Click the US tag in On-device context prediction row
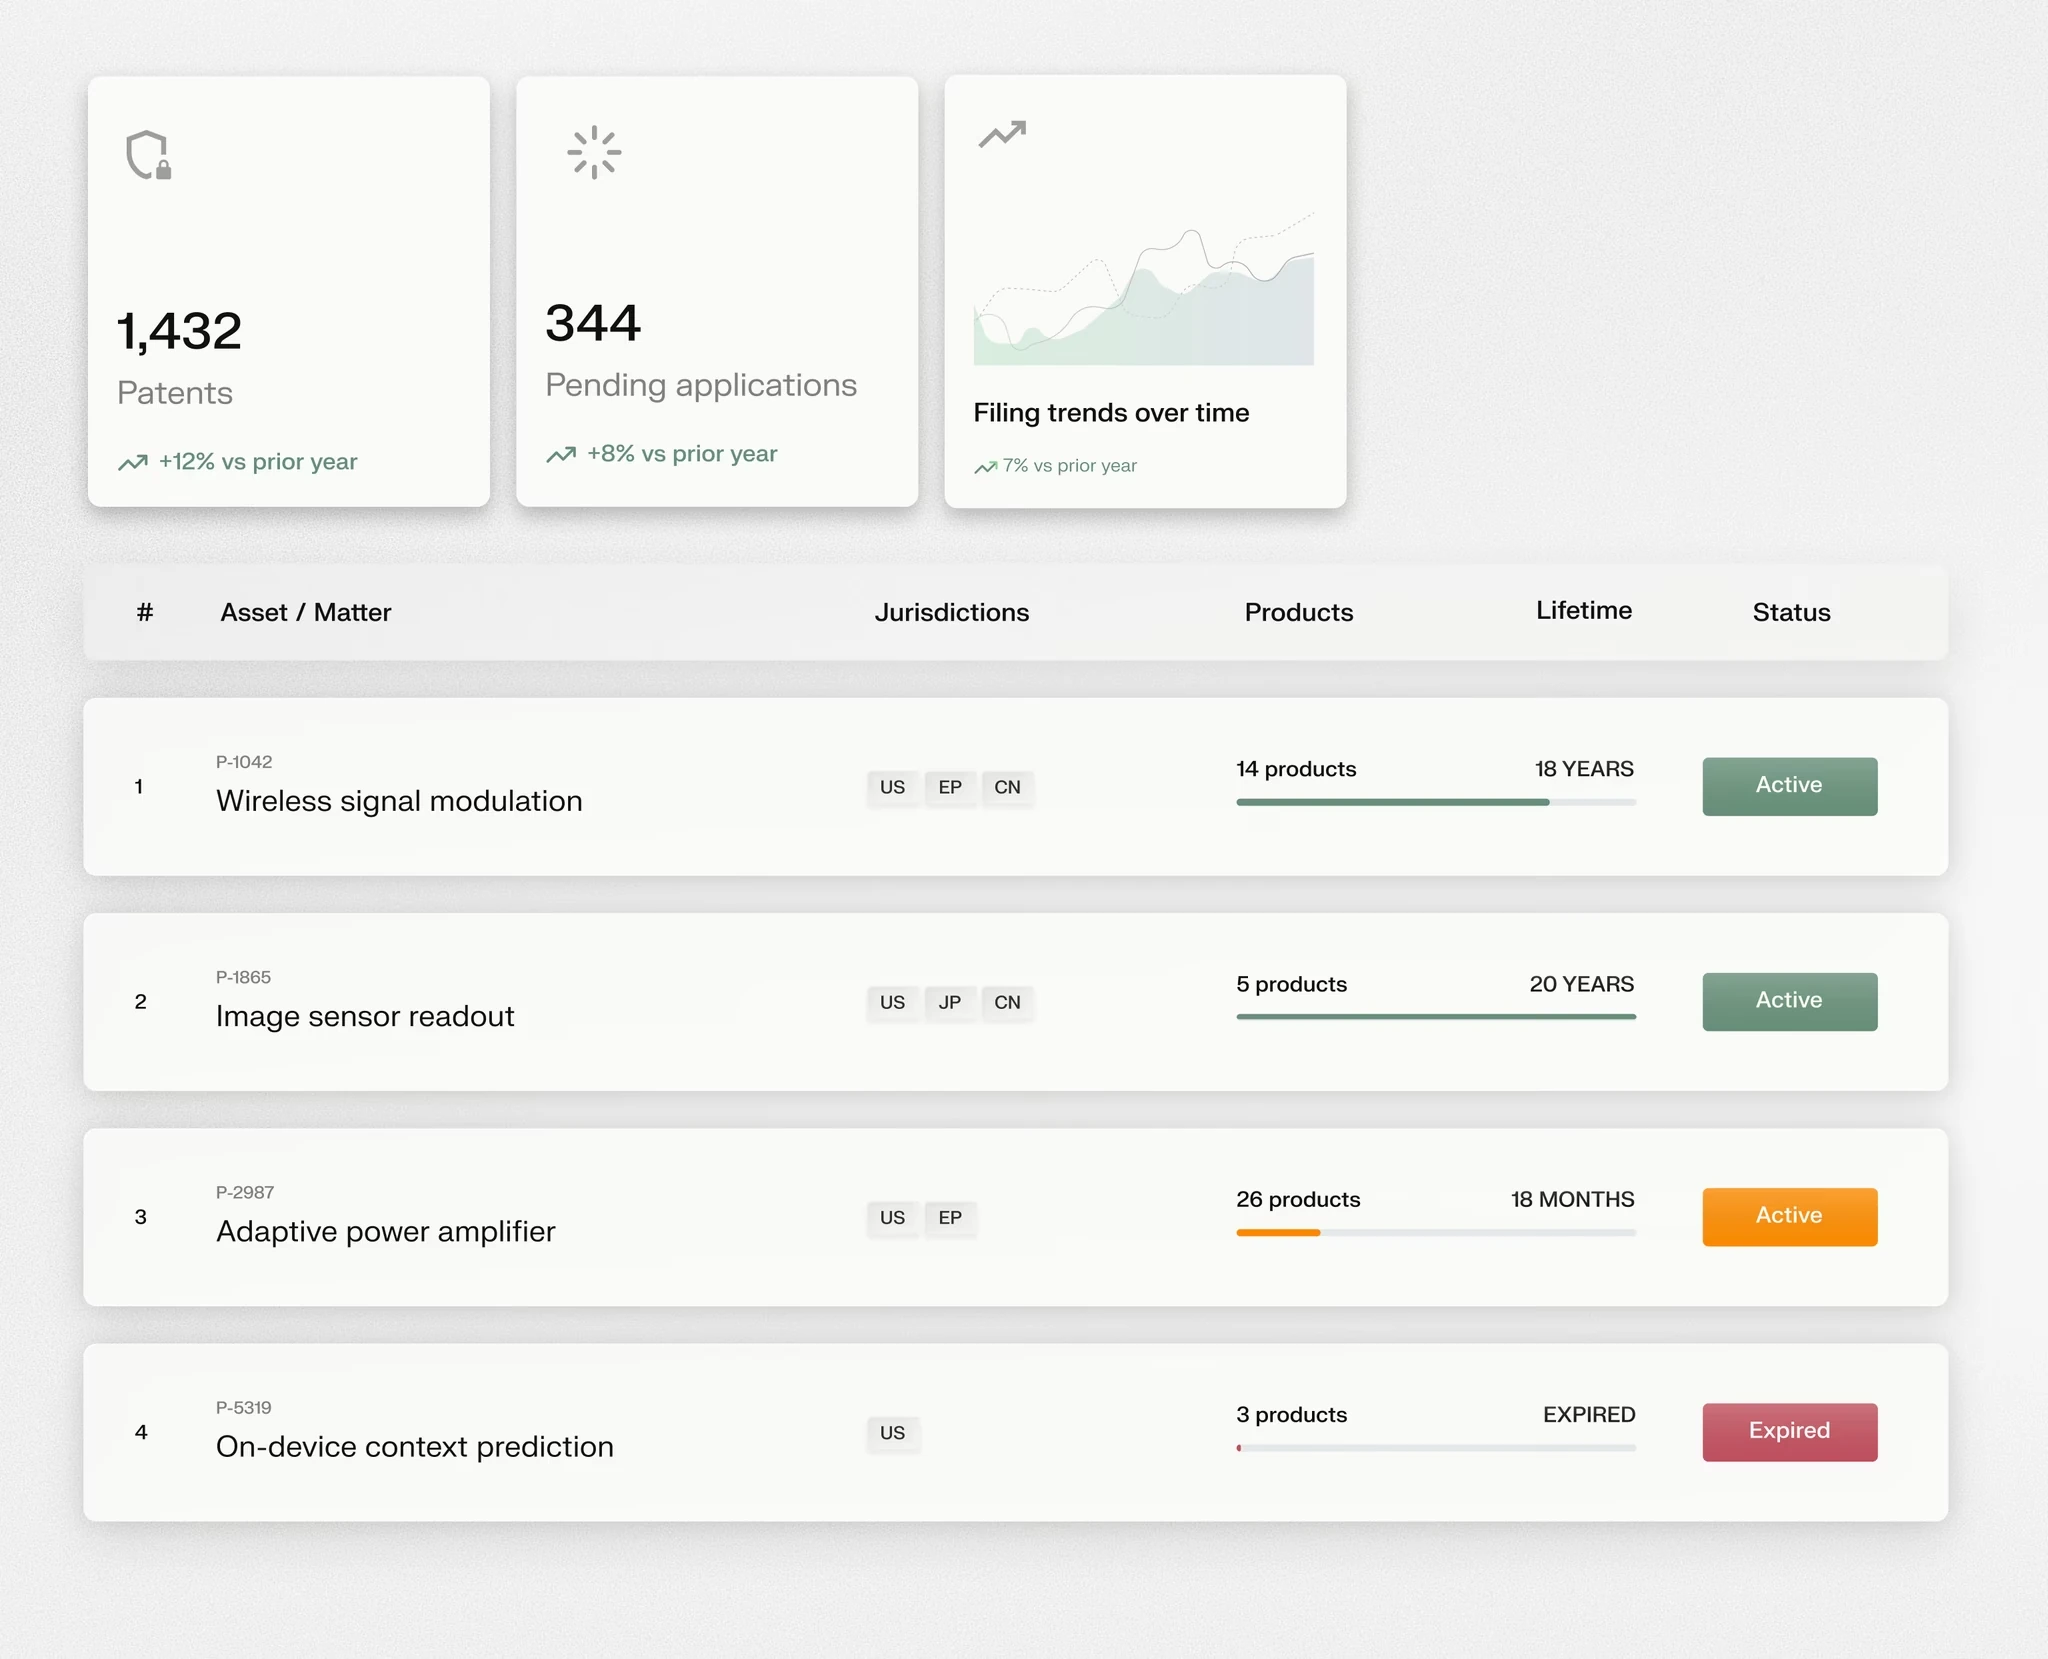 (892, 1432)
